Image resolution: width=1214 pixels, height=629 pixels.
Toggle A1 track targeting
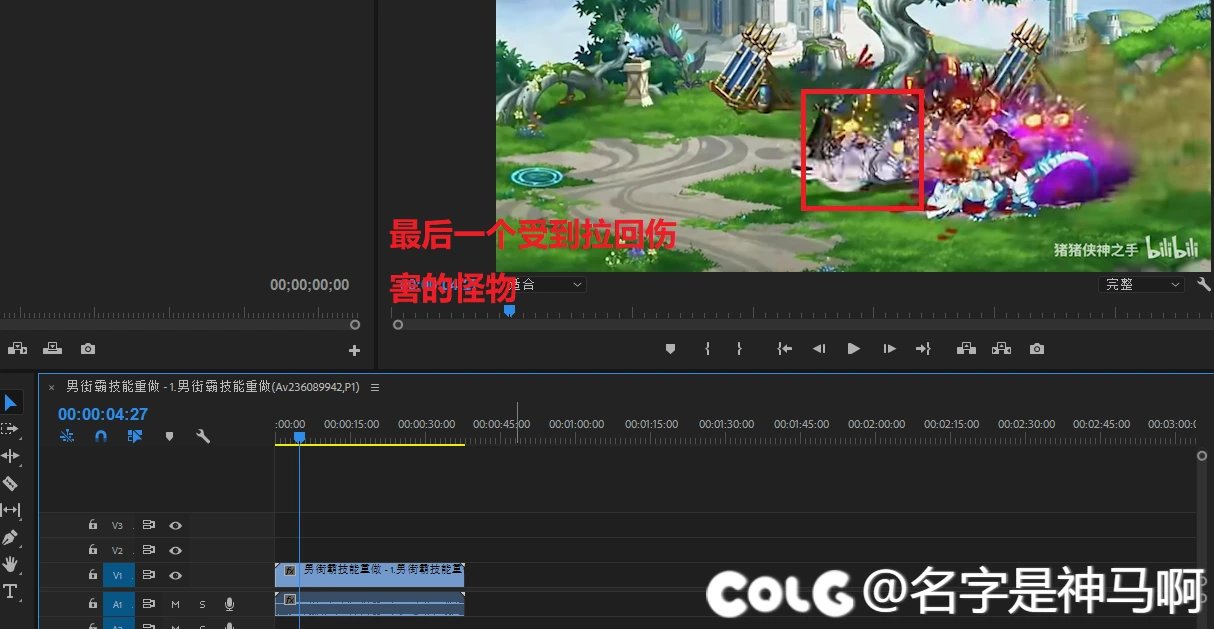pos(118,604)
